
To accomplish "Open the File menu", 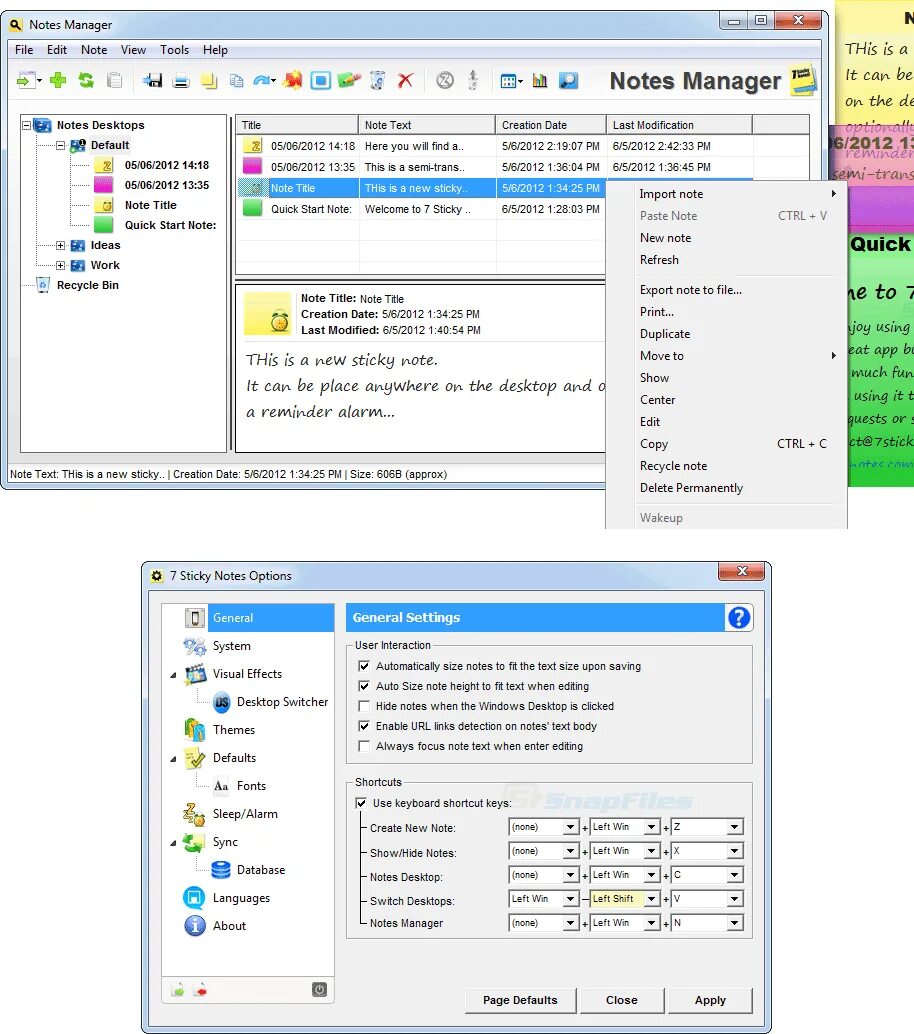I will 24,50.
